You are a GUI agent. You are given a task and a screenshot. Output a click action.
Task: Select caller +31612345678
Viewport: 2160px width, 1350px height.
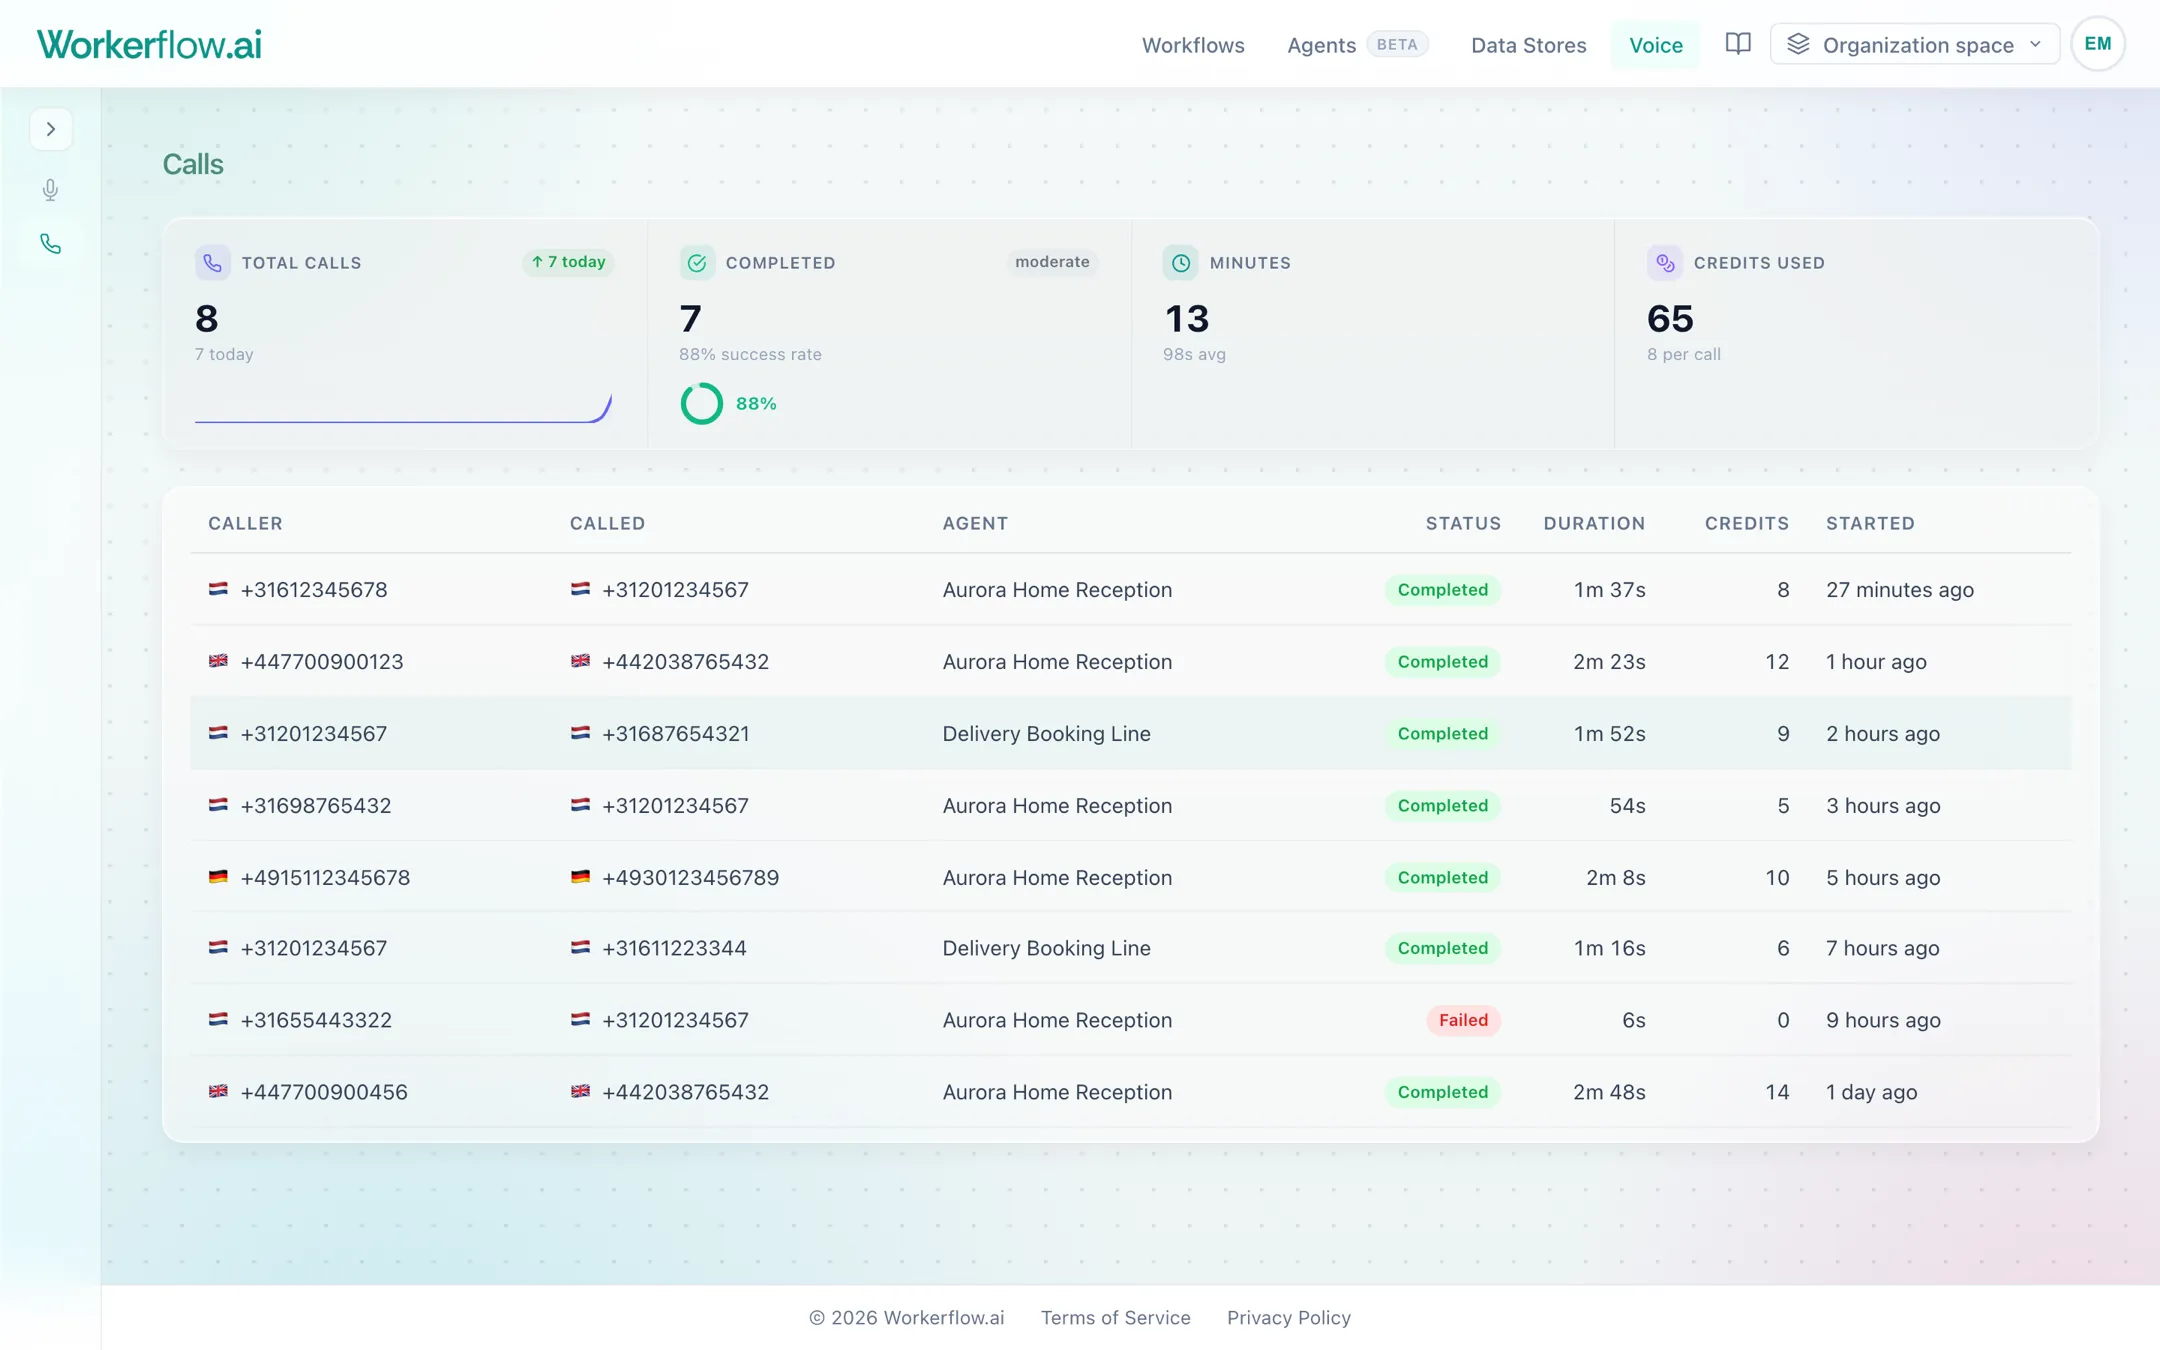[x=313, y=590]
